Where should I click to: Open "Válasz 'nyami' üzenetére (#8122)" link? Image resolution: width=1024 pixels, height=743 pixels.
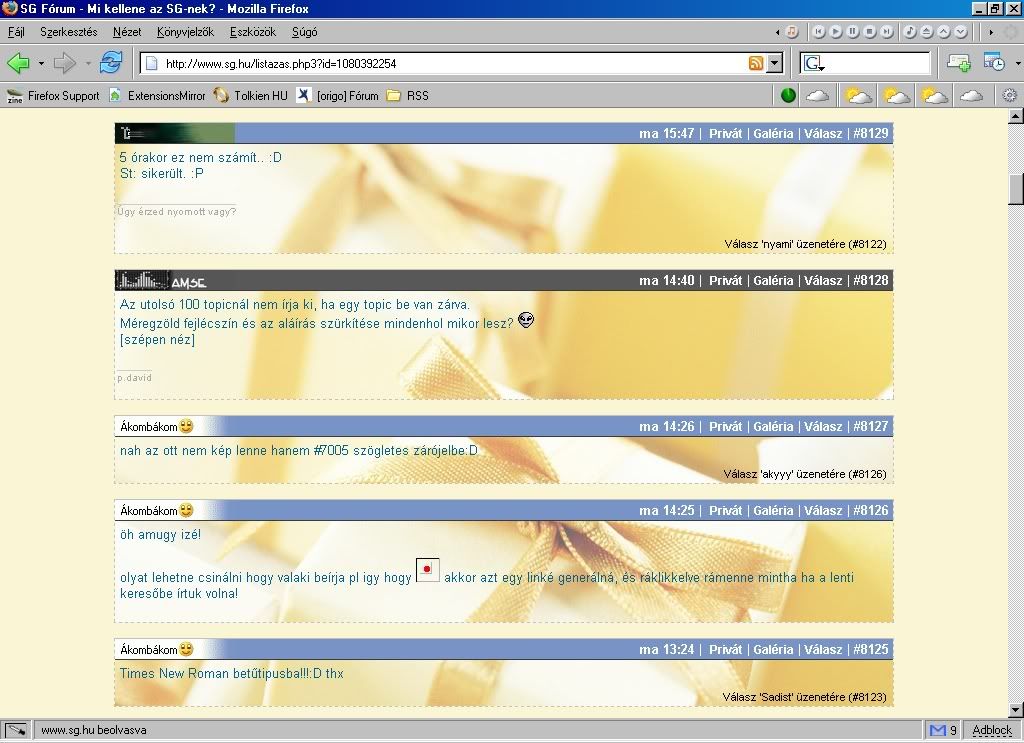[805, 244]
